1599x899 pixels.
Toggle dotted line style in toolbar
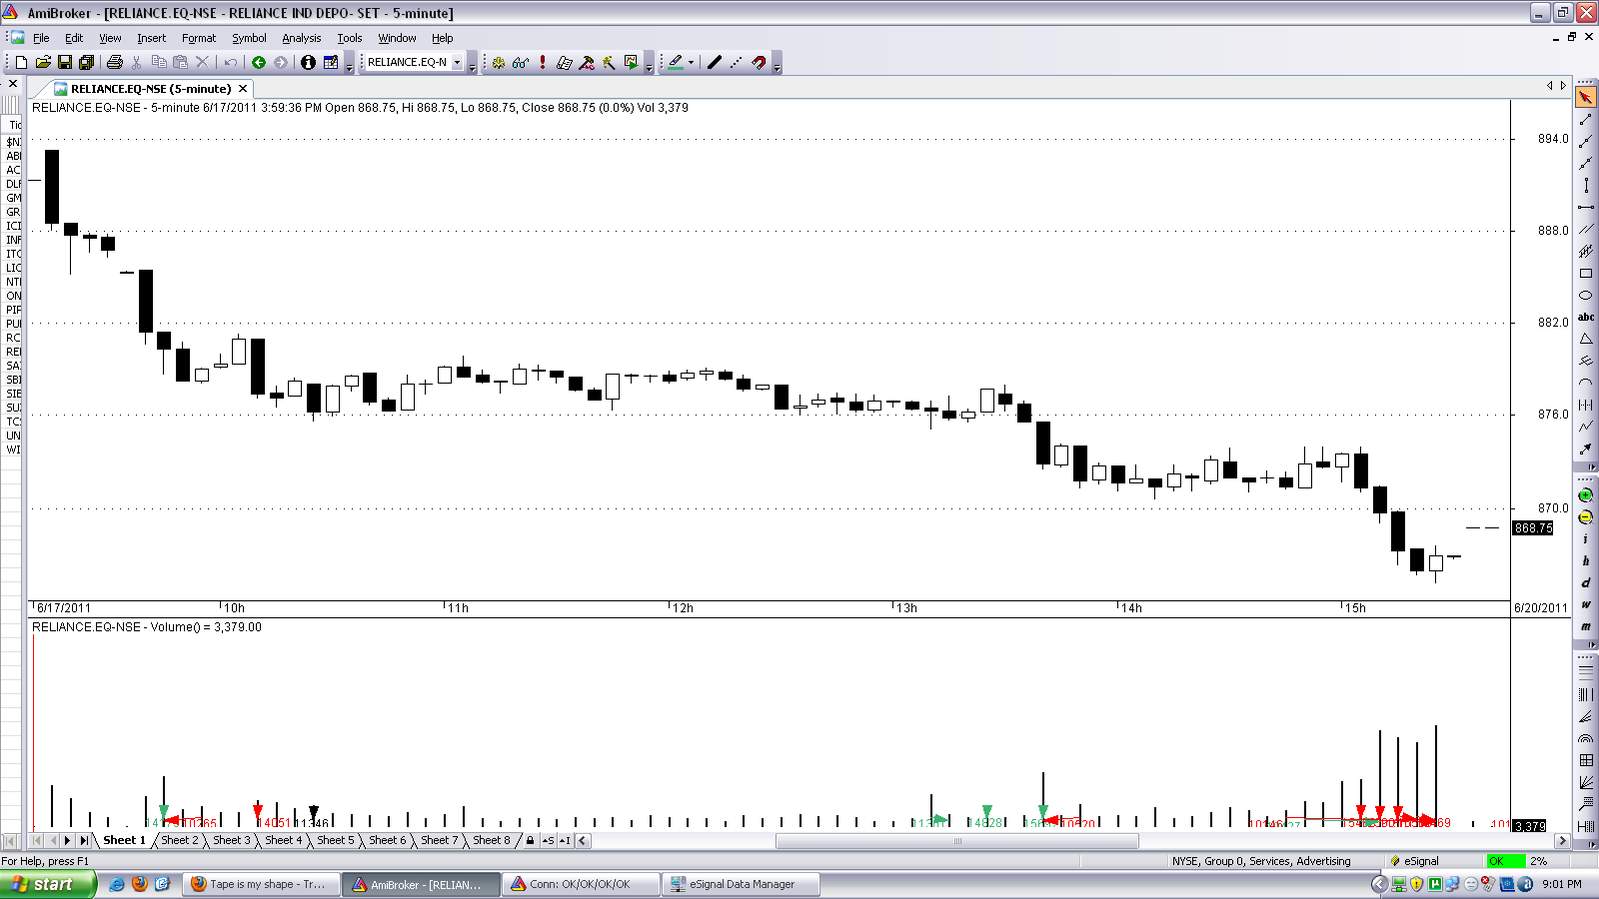[736, 62]
